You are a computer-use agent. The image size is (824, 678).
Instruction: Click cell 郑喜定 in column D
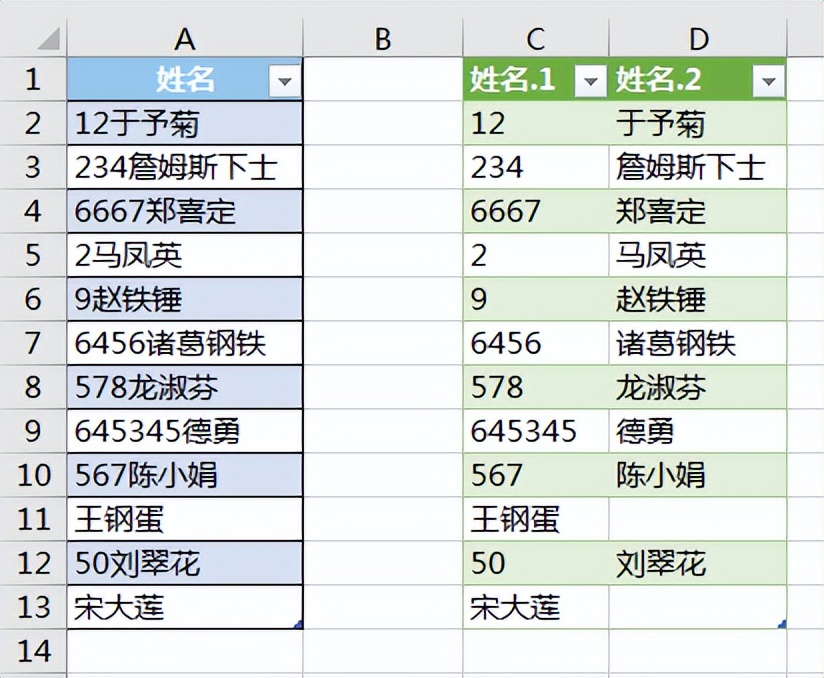tap(698, 211)
